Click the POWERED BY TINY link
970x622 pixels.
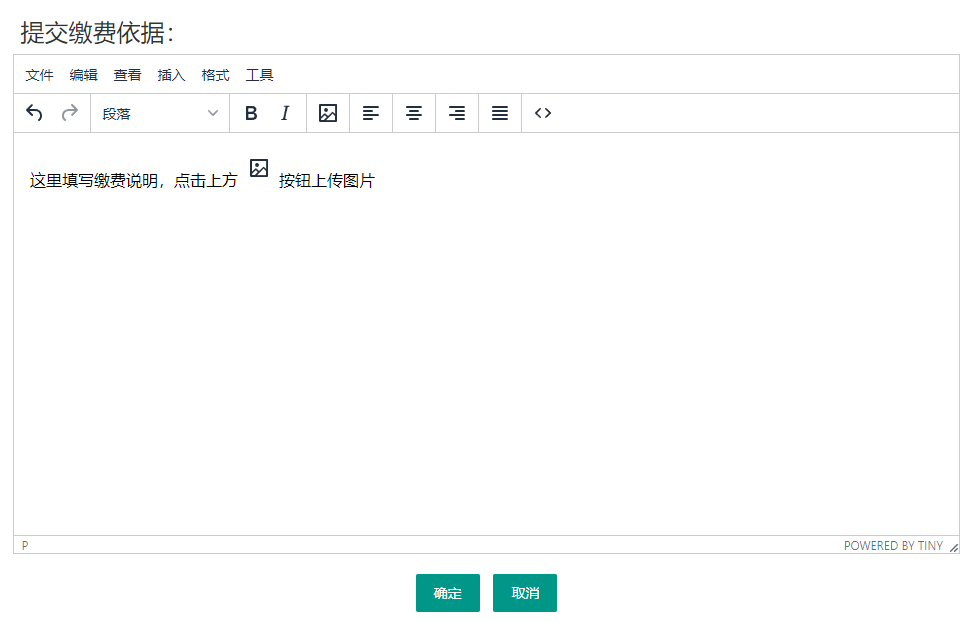(x=893, y=546)
